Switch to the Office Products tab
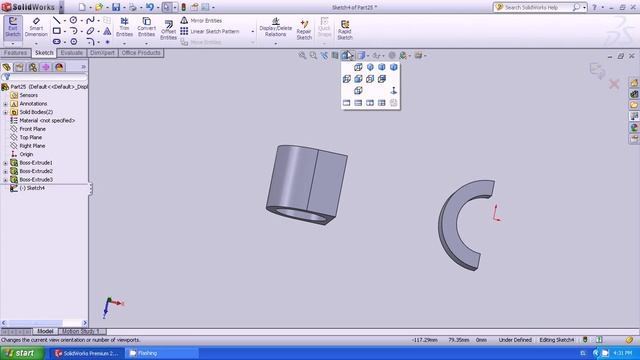 click(141, 53)
